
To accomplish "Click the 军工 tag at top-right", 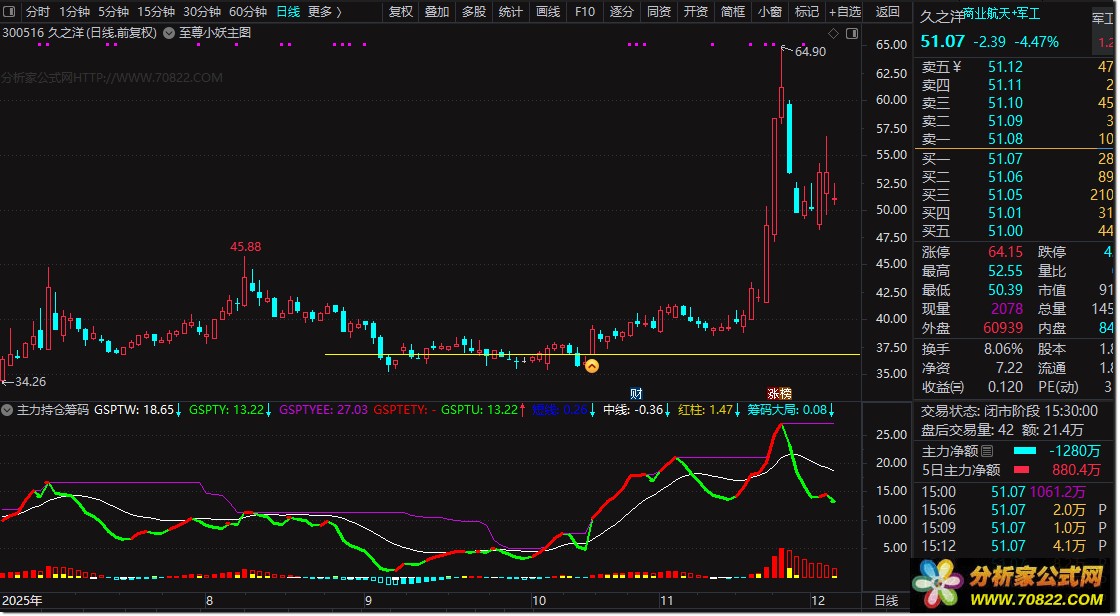I will pyautogui.click(x=1104, y=18).
